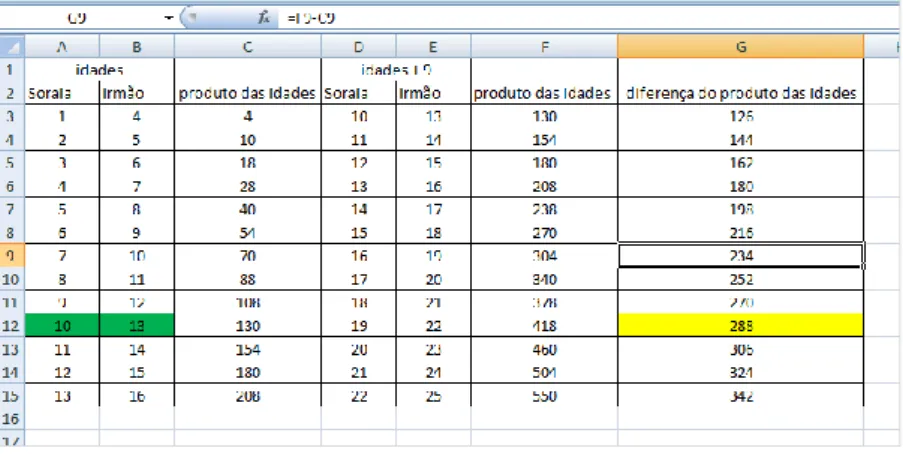Screen dimensions: 903x454
Task: Click the green cell with 10 in column A
Action: 62,326
